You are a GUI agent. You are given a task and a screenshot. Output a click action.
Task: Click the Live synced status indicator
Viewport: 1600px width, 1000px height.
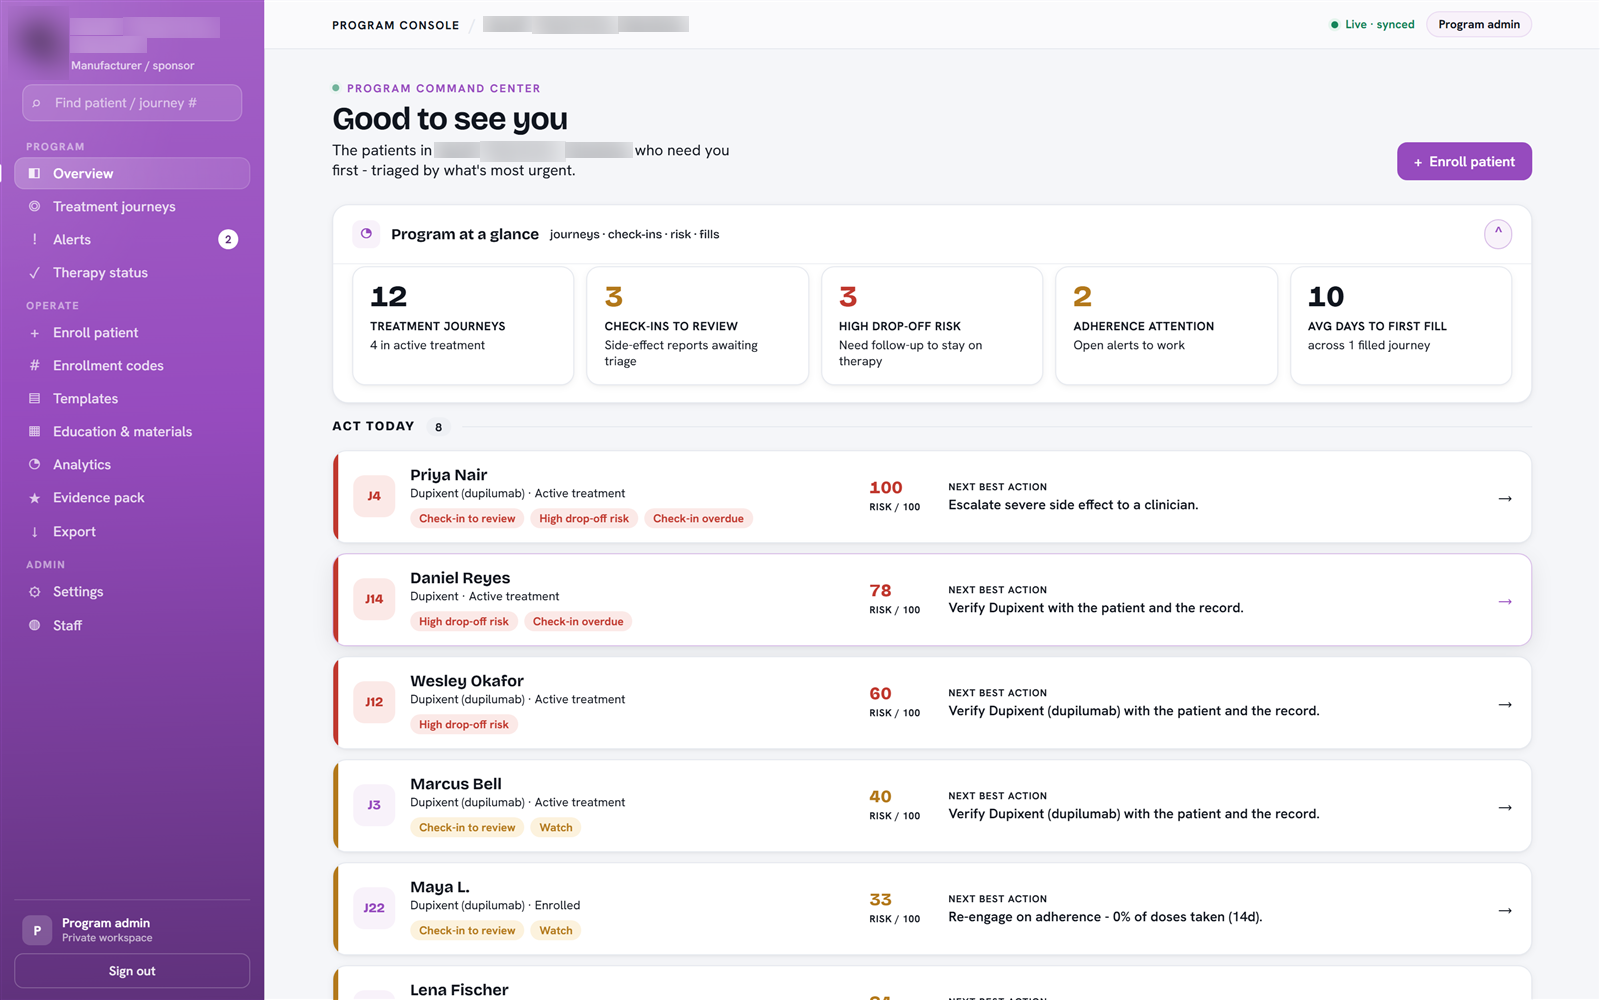coord(1372,24)
